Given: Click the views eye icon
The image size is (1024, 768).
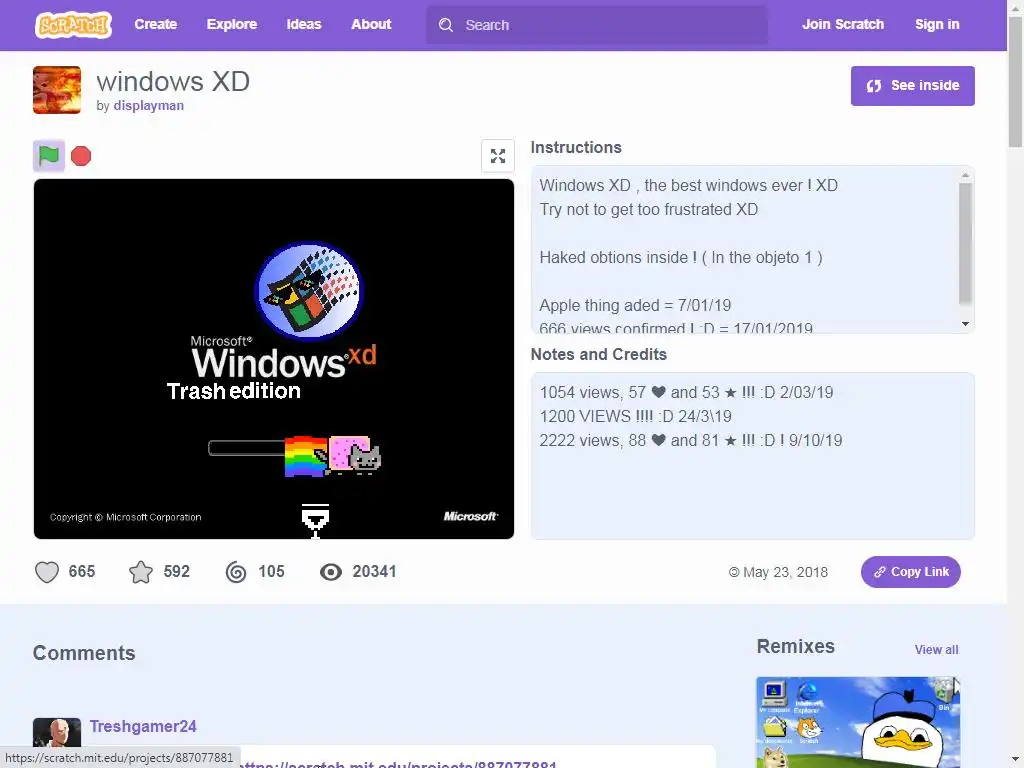Looking at the screenshot, I should [x=330, y=572].
